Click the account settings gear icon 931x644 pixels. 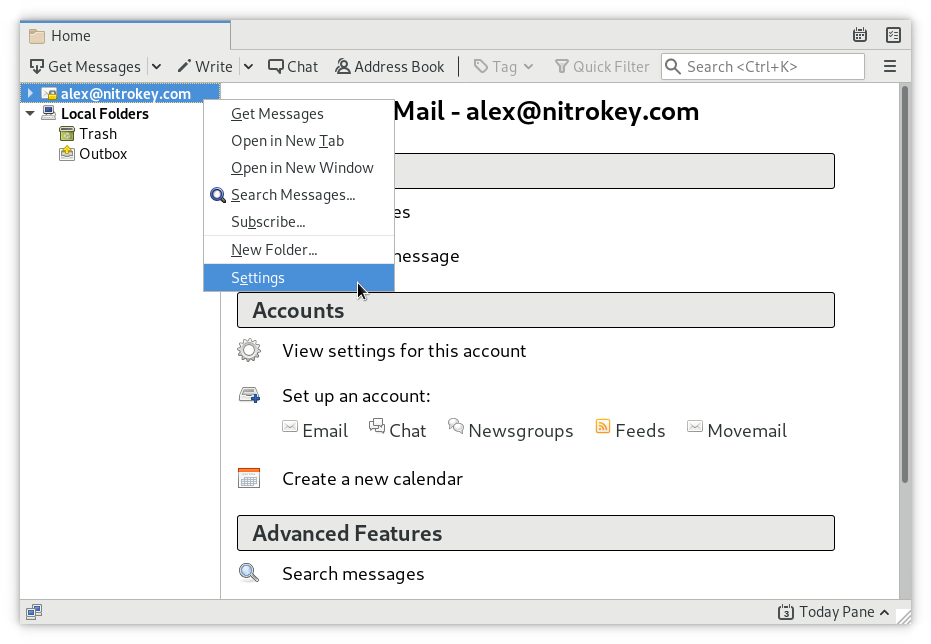[x=249, y=350]
